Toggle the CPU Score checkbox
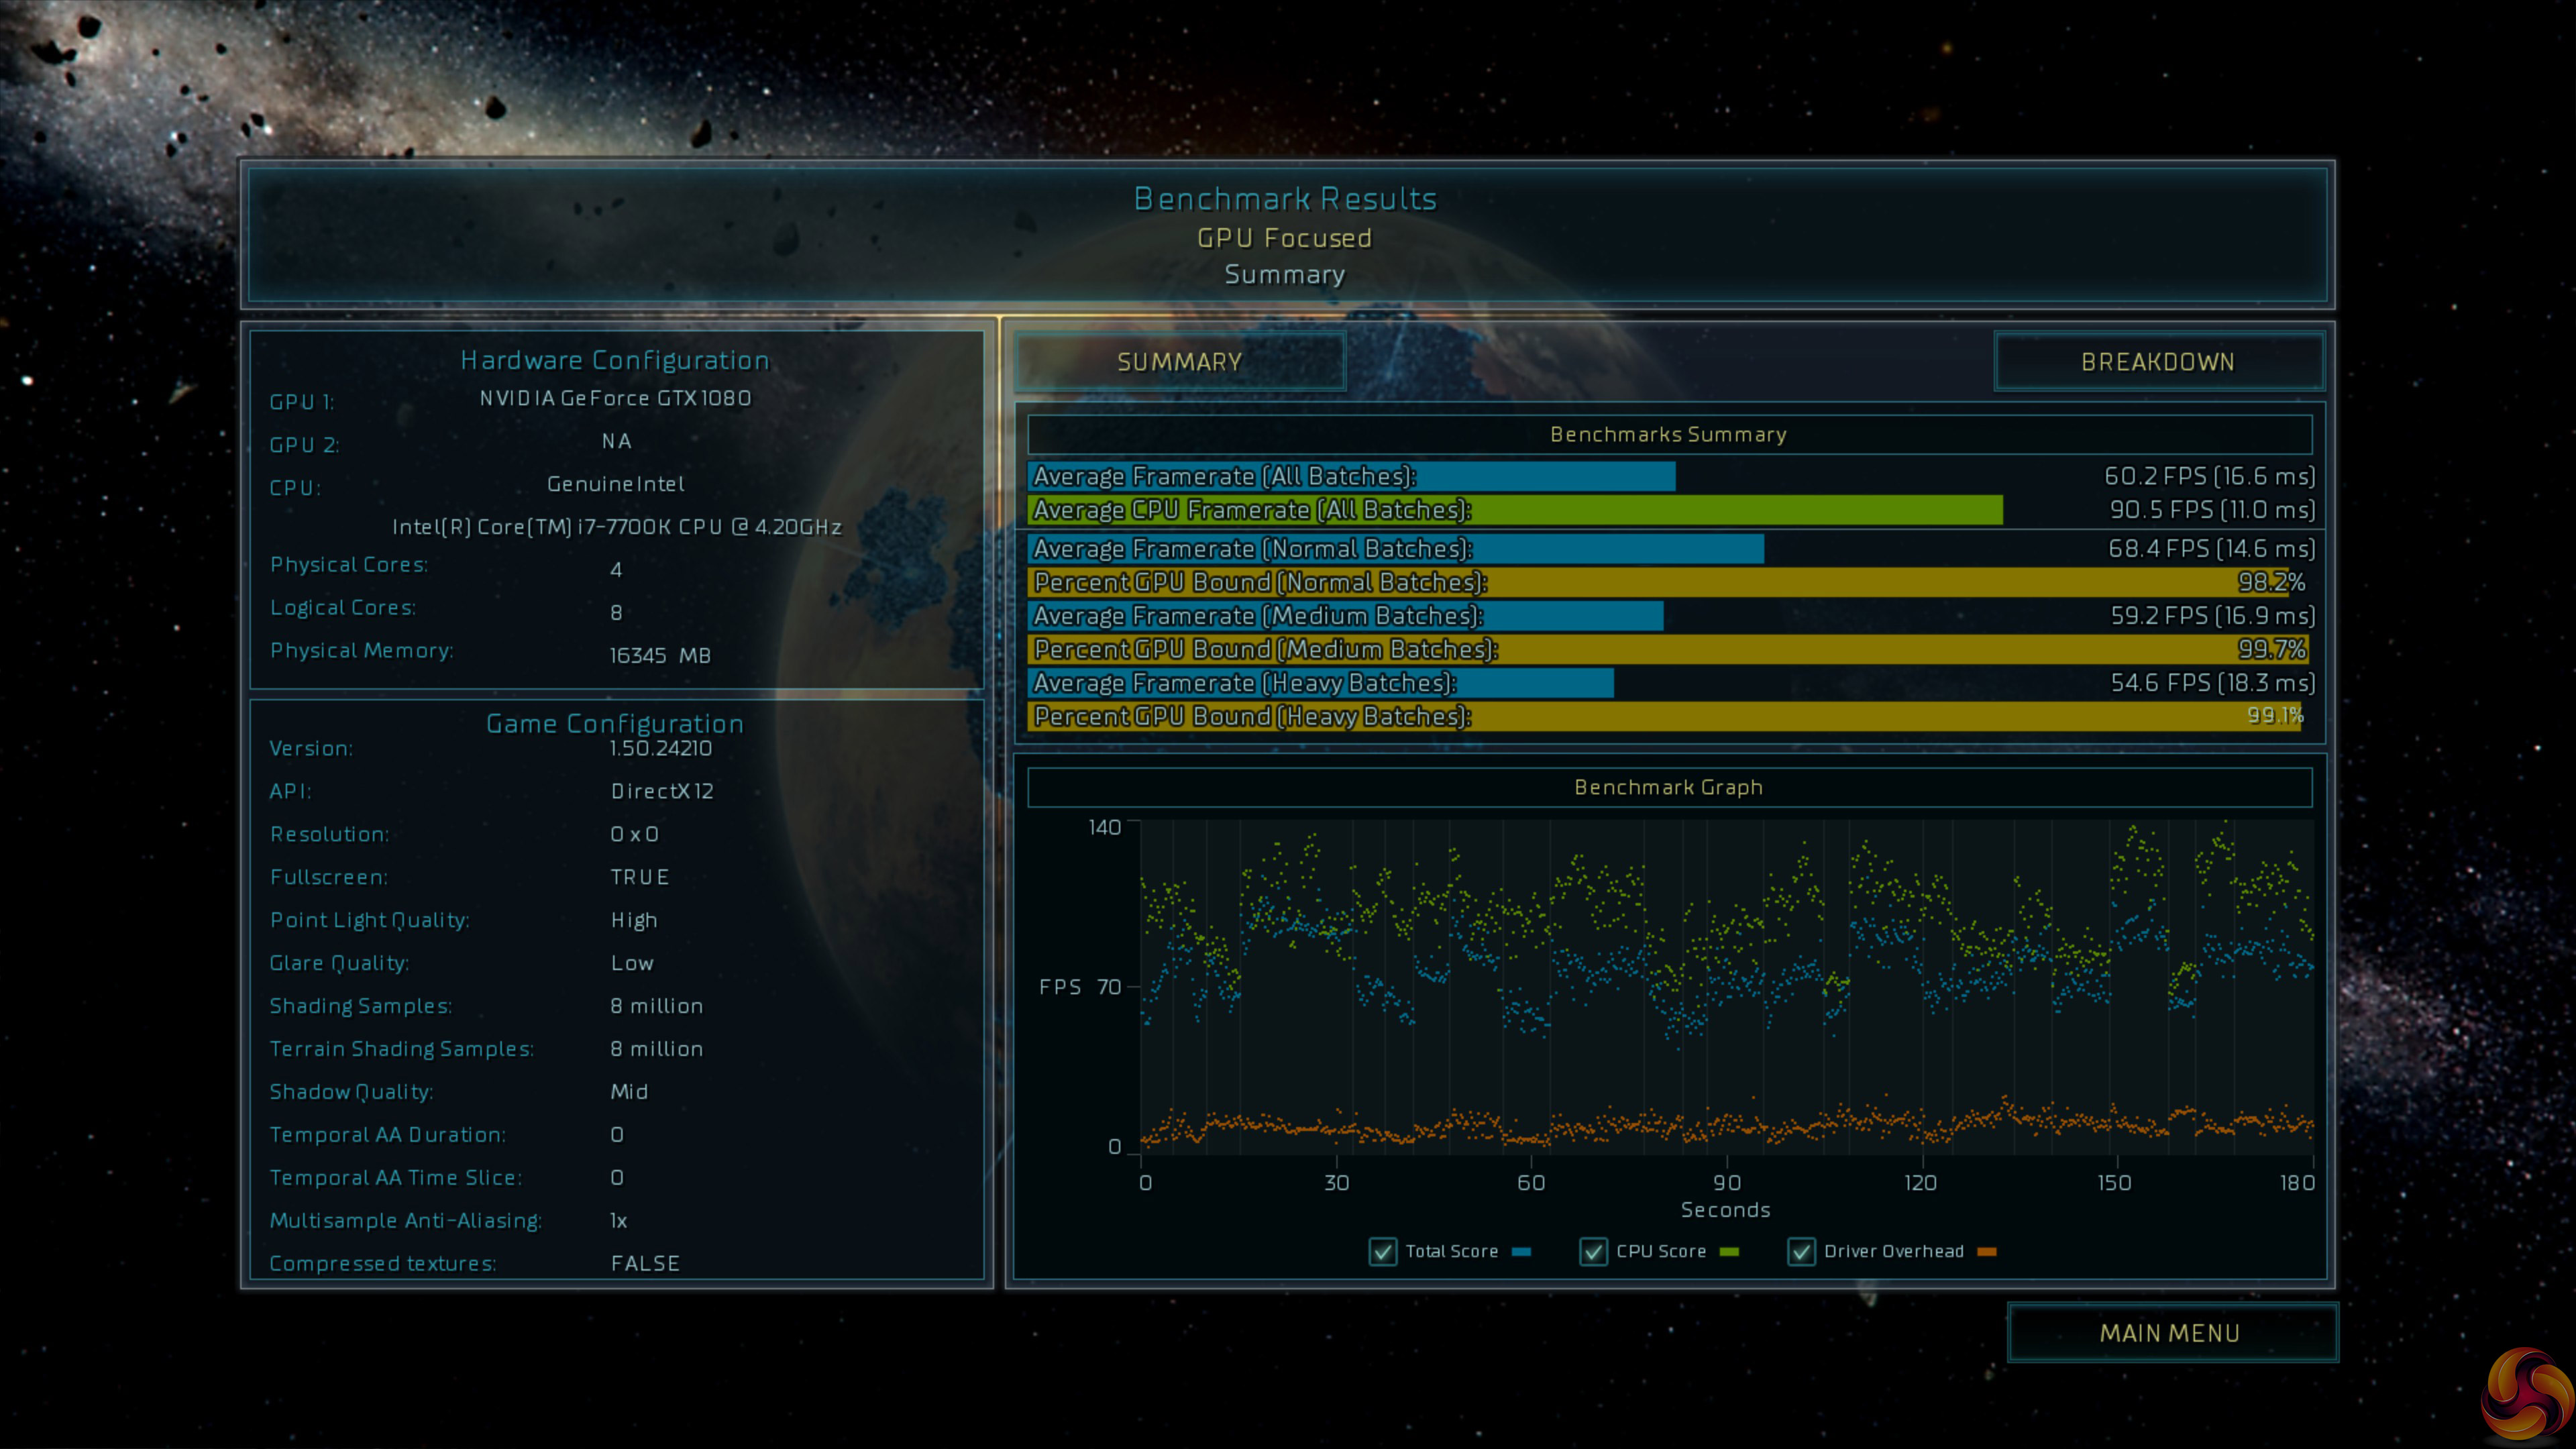Image resolution: width=2576 pixels, height=1449 pixels. [x=1593, y=1251]
